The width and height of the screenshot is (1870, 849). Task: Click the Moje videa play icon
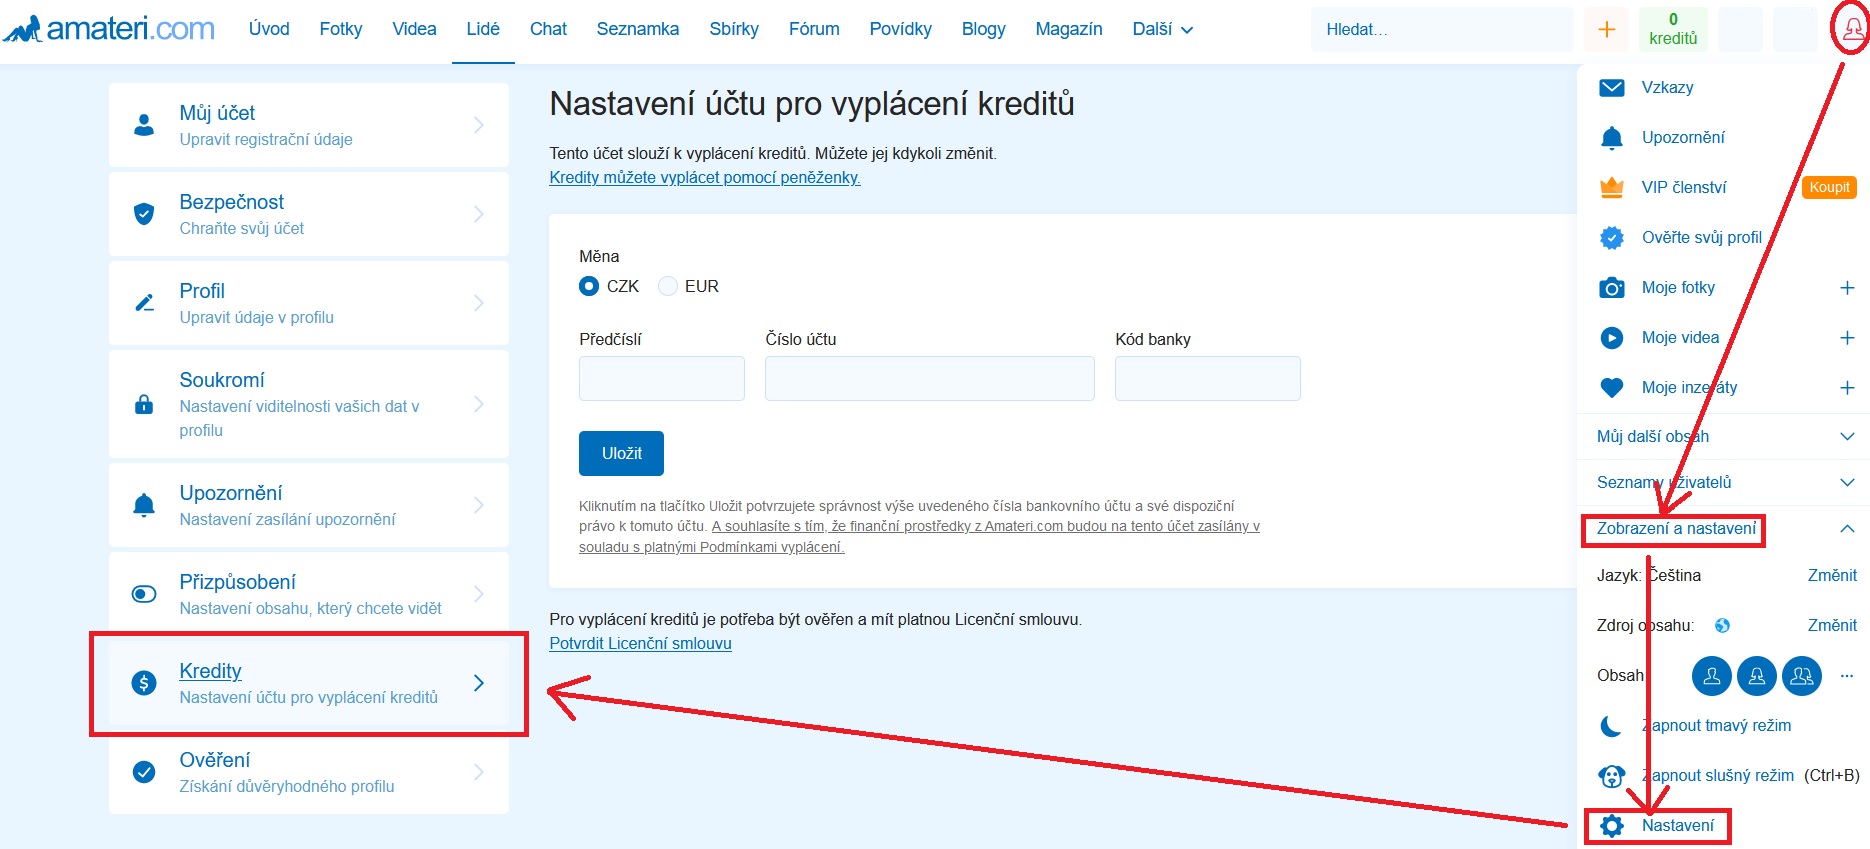click(1612, 338)
